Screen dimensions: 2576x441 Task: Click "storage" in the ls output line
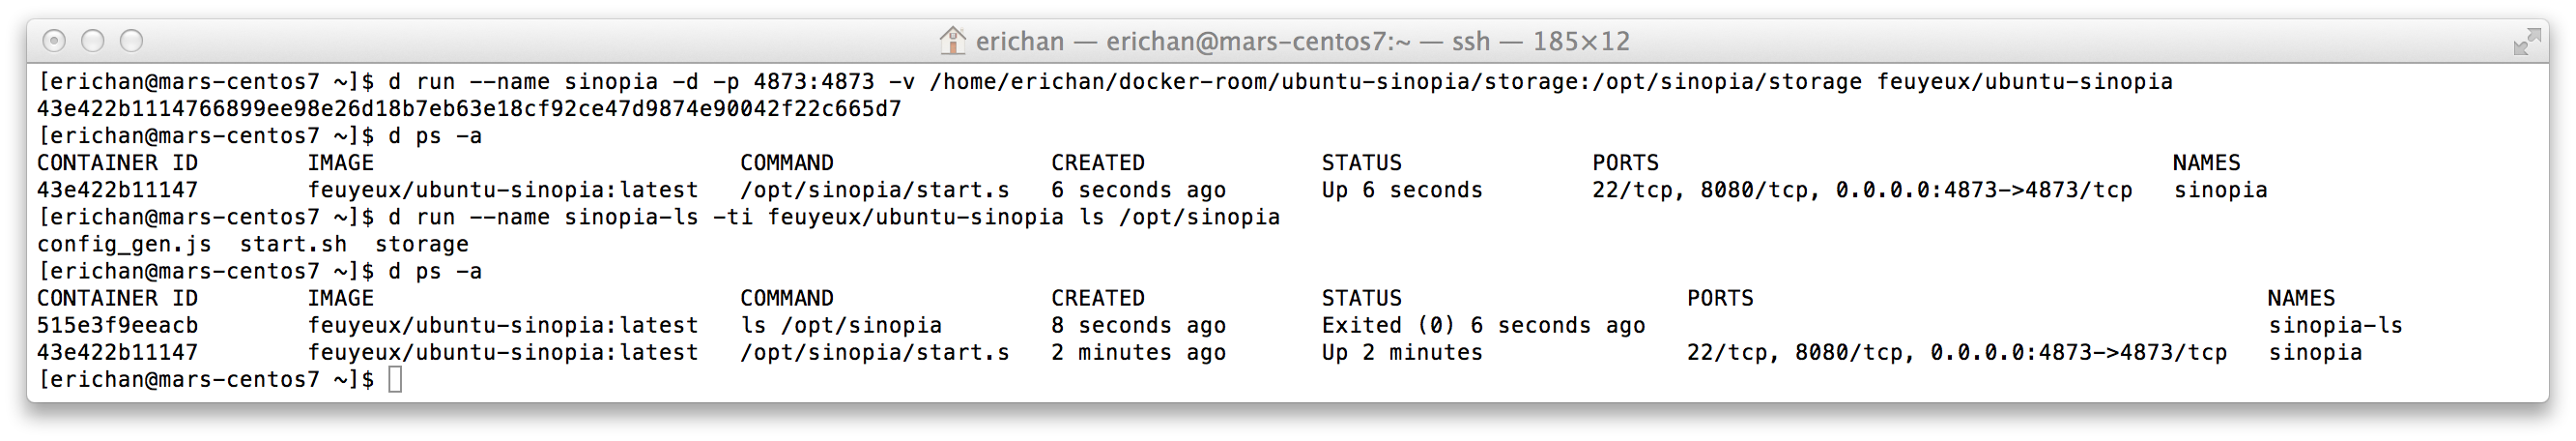tap(421, 245)
